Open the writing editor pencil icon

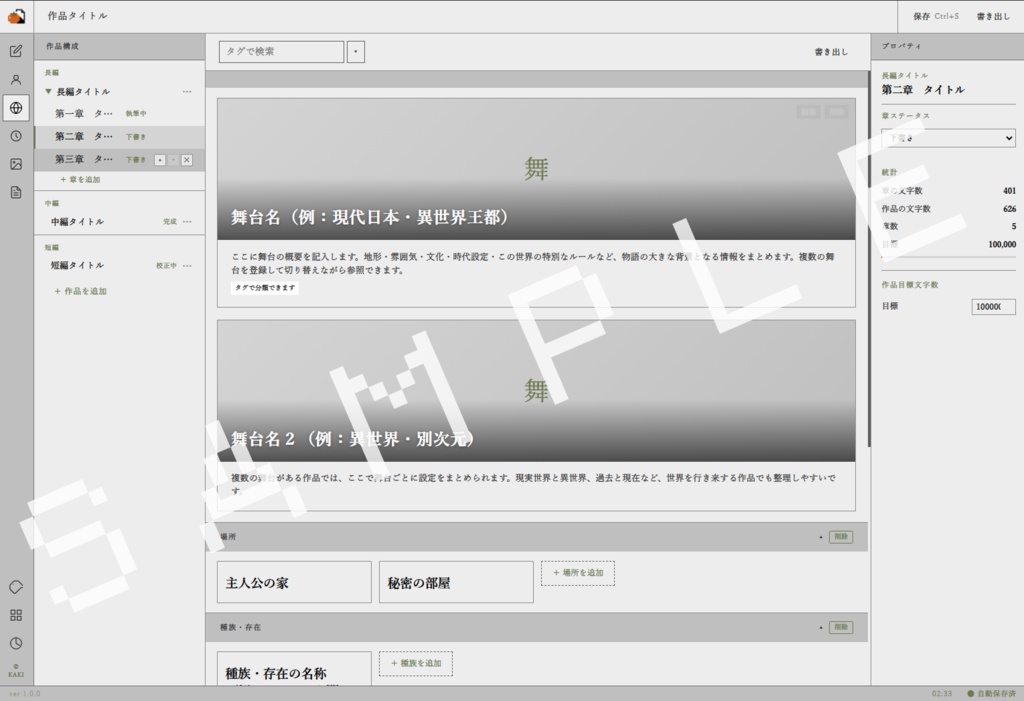click(16, 51)
